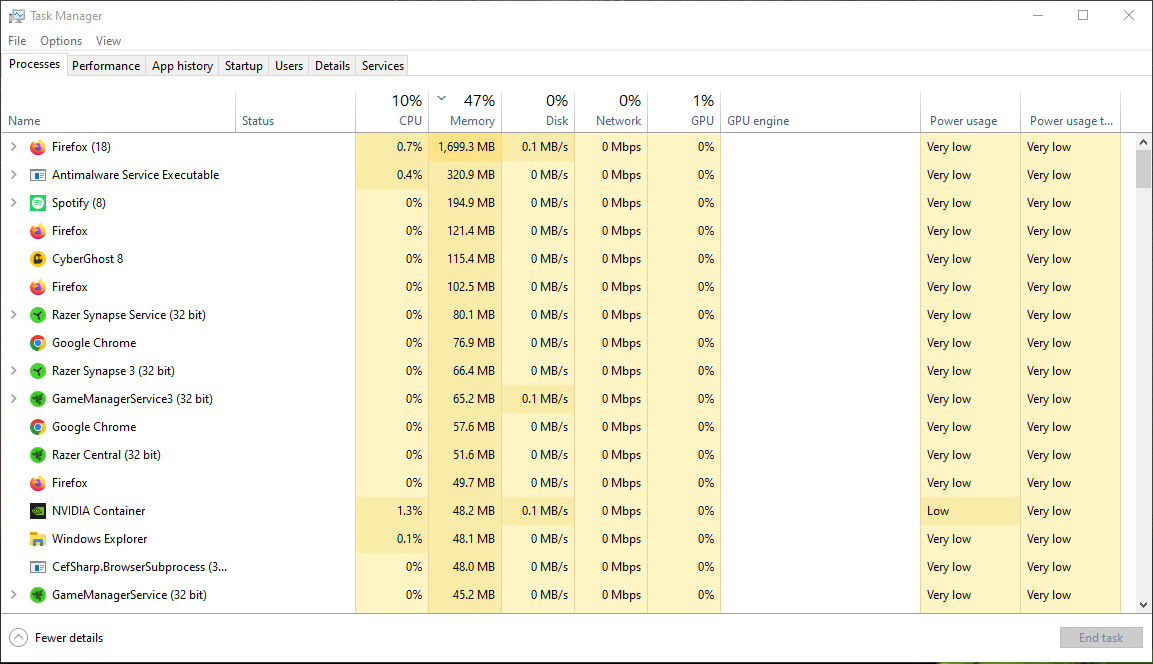
Task: Switch to the Users tab
Action: (289, 66)
